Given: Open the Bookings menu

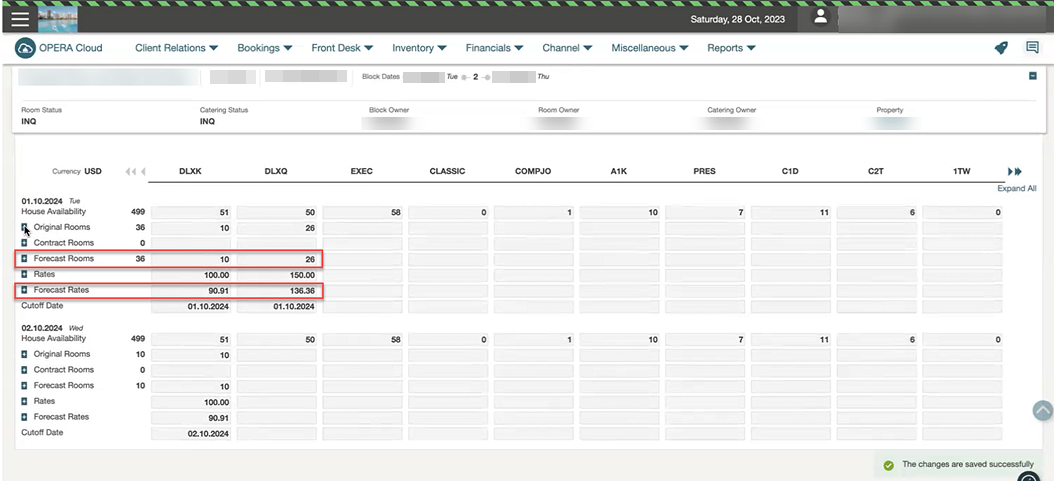Looking at the screenshot, I should (265, 48).
